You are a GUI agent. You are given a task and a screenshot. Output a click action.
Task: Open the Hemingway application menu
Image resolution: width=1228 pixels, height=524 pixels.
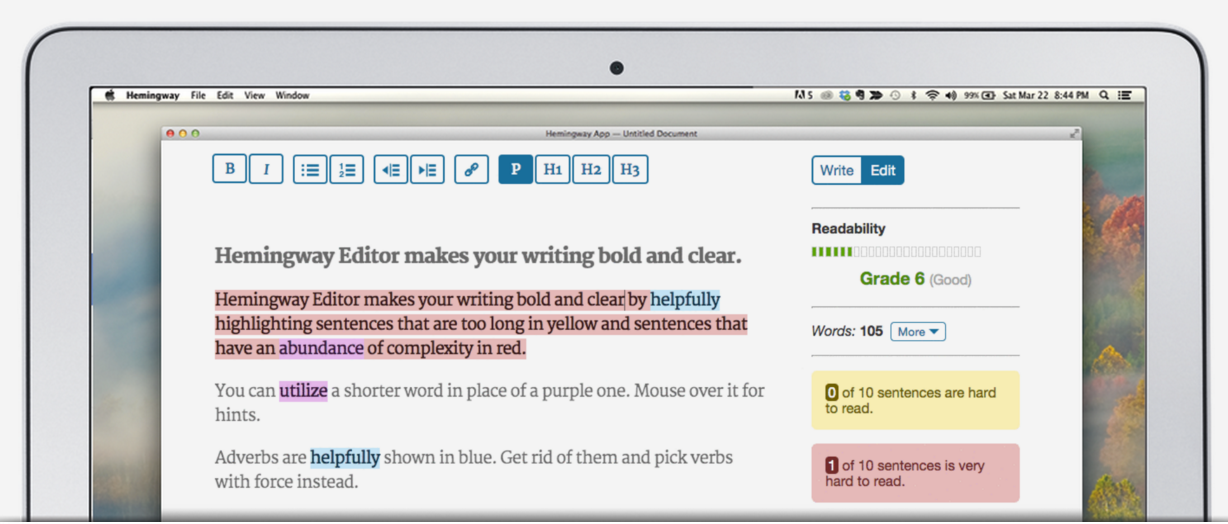click(153, 95)
